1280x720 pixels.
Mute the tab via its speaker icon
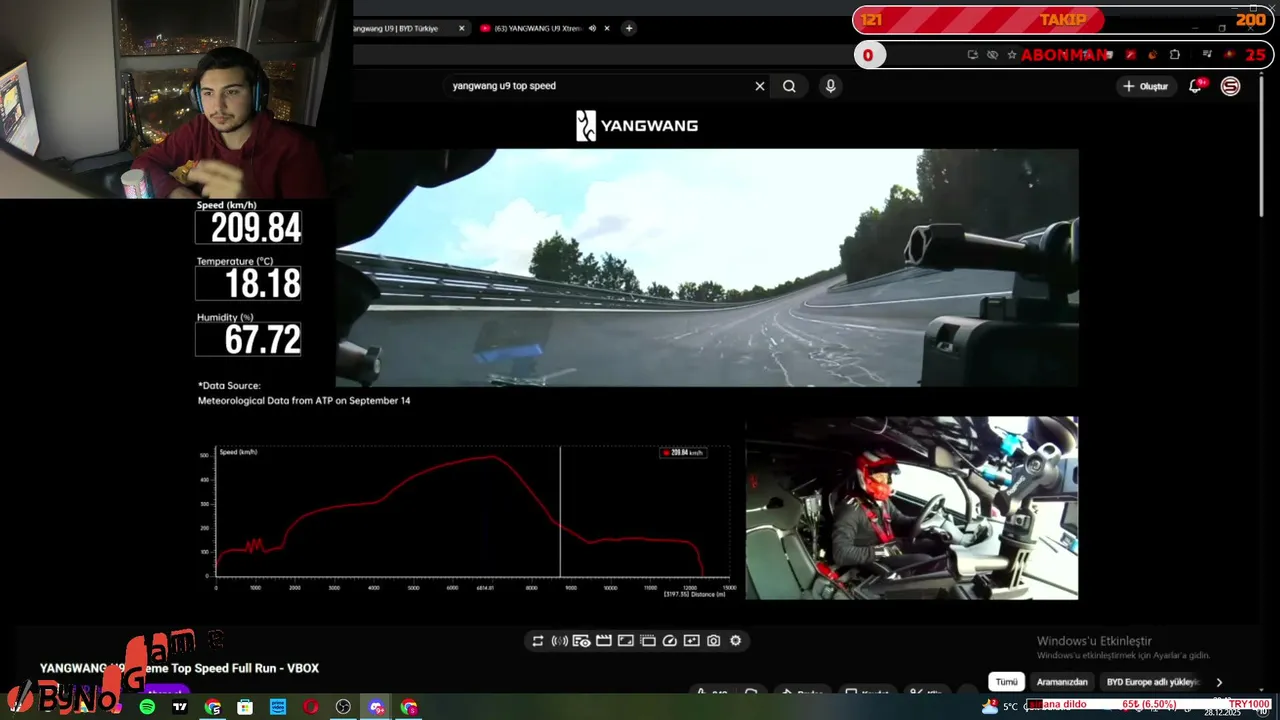pyautogui.click(x=592, y=28)
